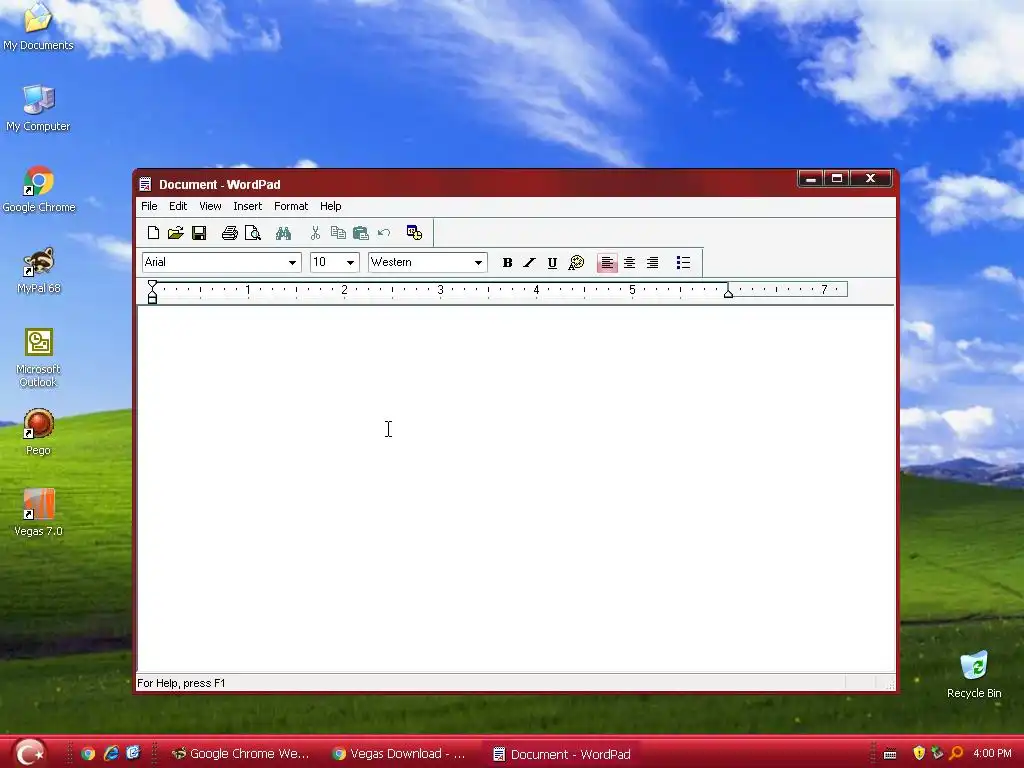Select the Vegas 7.0 desktop shortcut
1024x768 pixels.
pos(39,513)
